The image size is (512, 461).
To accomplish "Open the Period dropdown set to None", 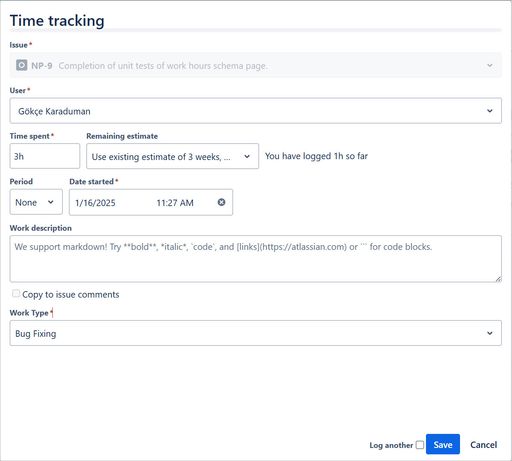I will 36,202.
